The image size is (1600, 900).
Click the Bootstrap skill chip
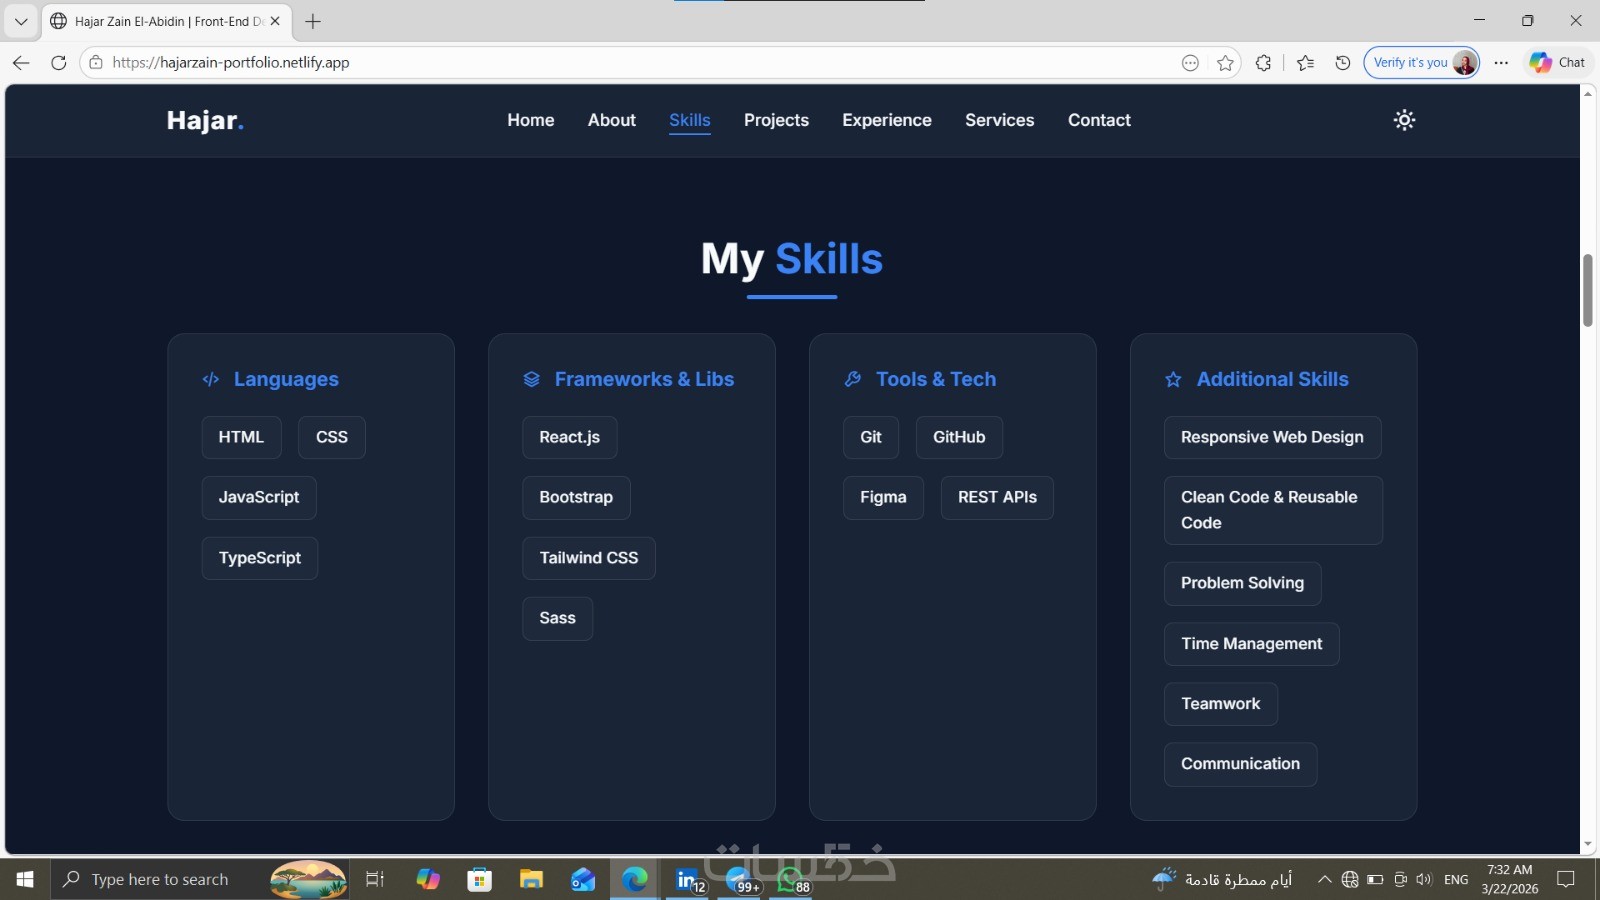pos(576,498)
